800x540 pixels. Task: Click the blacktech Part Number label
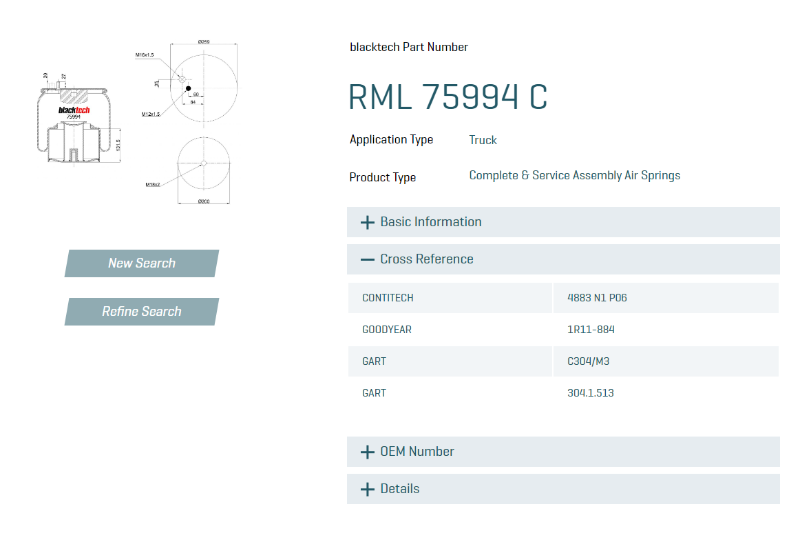[x=409, y=47]
